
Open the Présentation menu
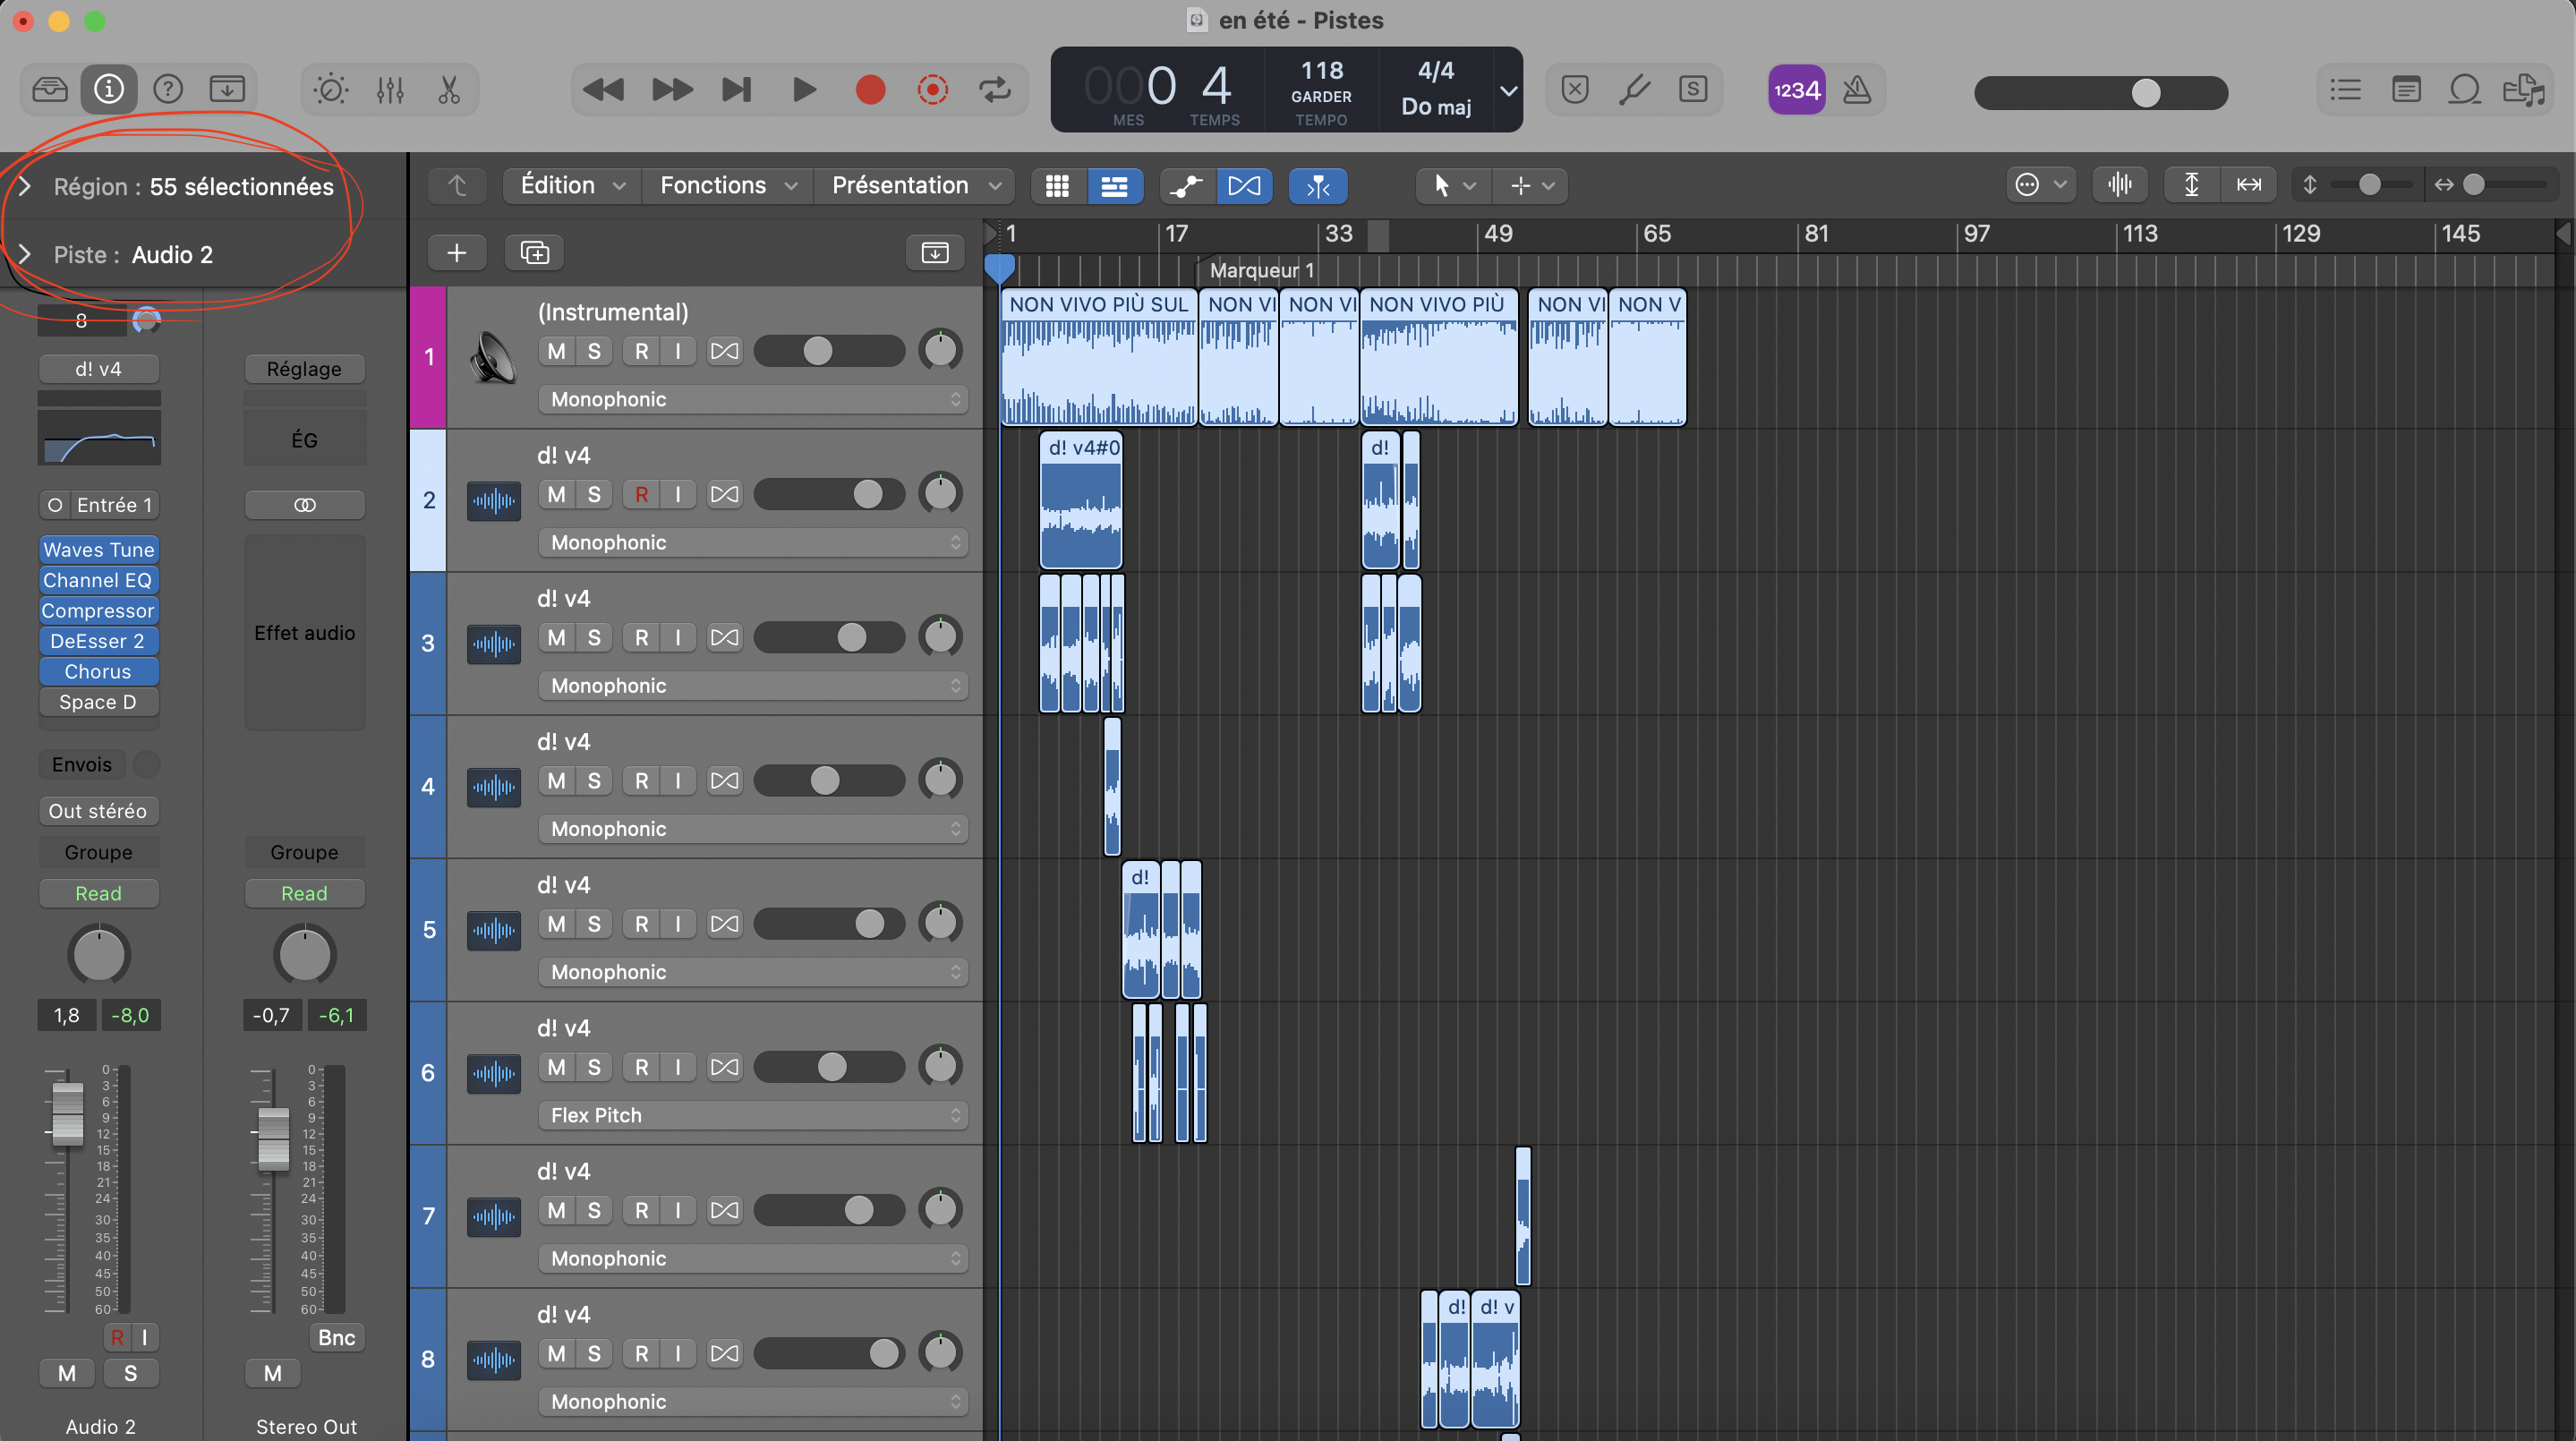coord(916,185)
